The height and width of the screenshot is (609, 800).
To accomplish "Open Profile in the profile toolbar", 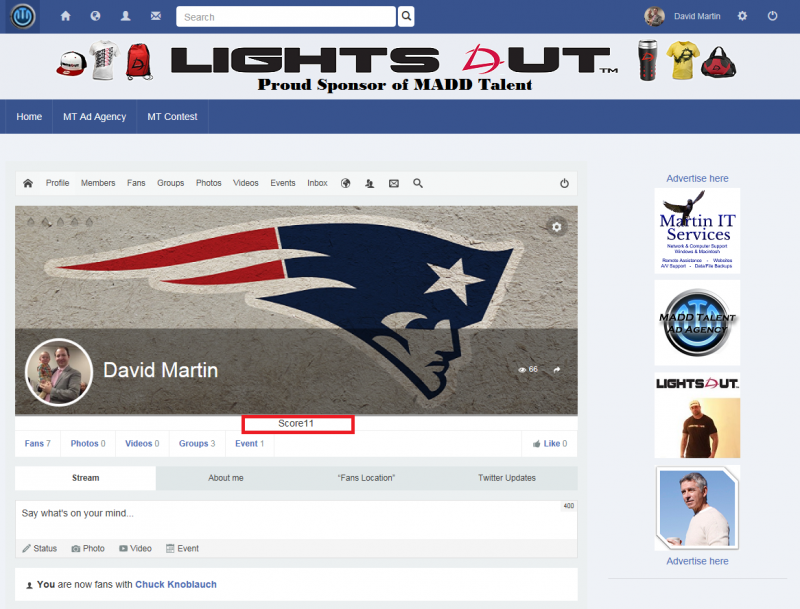I will (58, 183).
